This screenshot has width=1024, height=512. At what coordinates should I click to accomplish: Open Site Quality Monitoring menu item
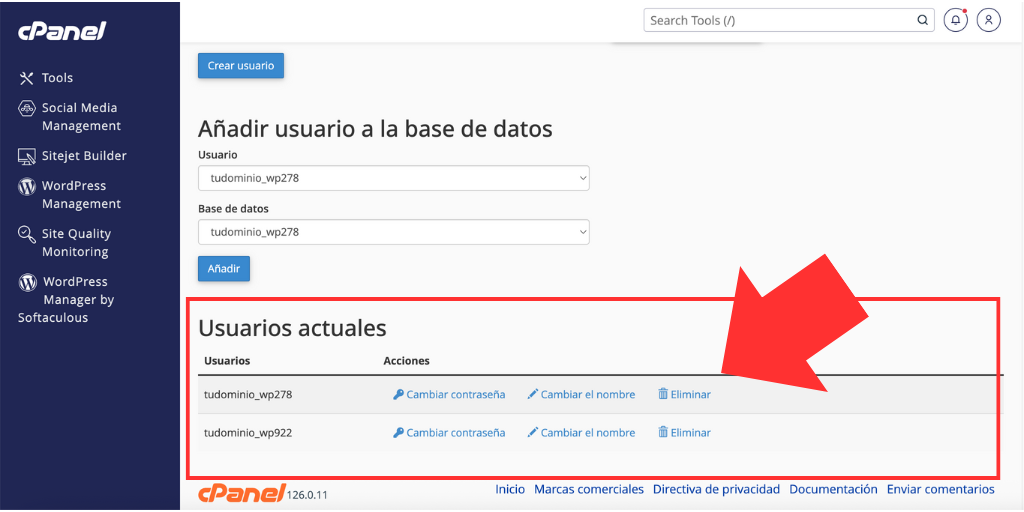pyautogui.click(x=76, y=243)
